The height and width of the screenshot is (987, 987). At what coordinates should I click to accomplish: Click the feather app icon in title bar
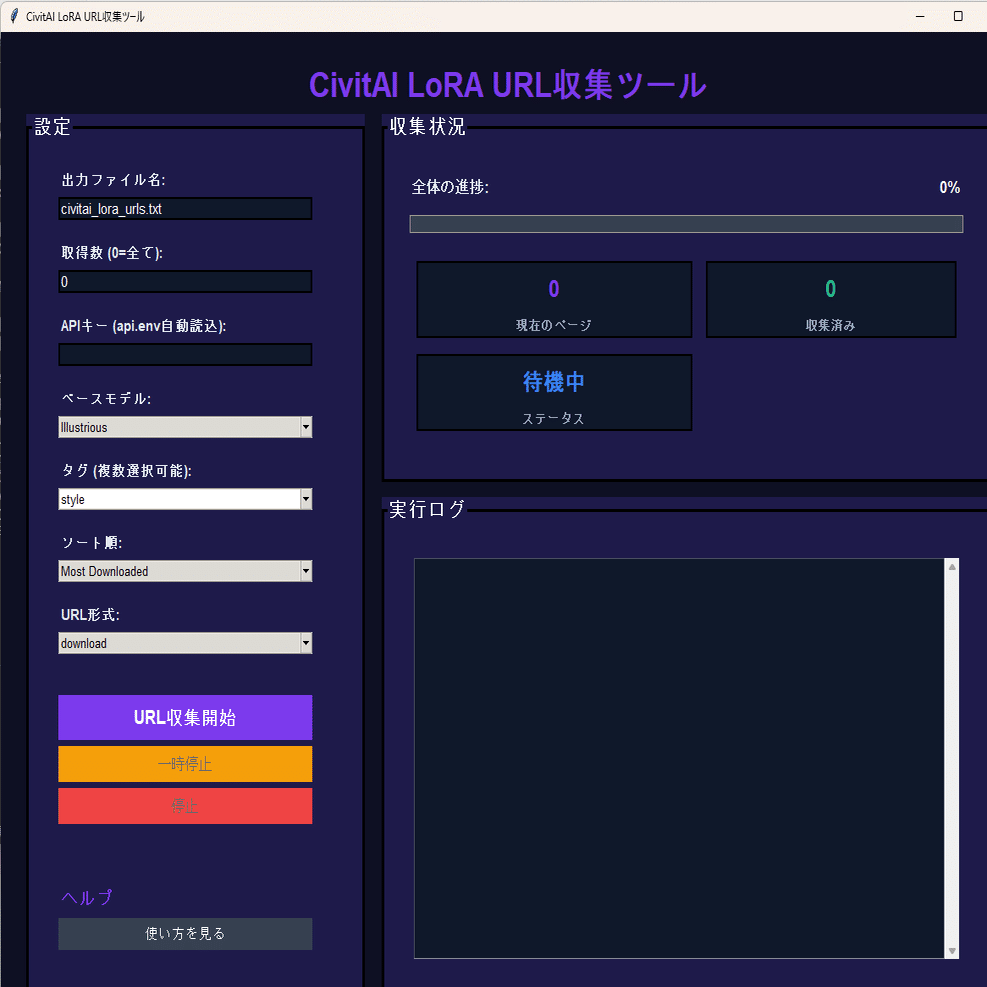[x=14, y=16]
